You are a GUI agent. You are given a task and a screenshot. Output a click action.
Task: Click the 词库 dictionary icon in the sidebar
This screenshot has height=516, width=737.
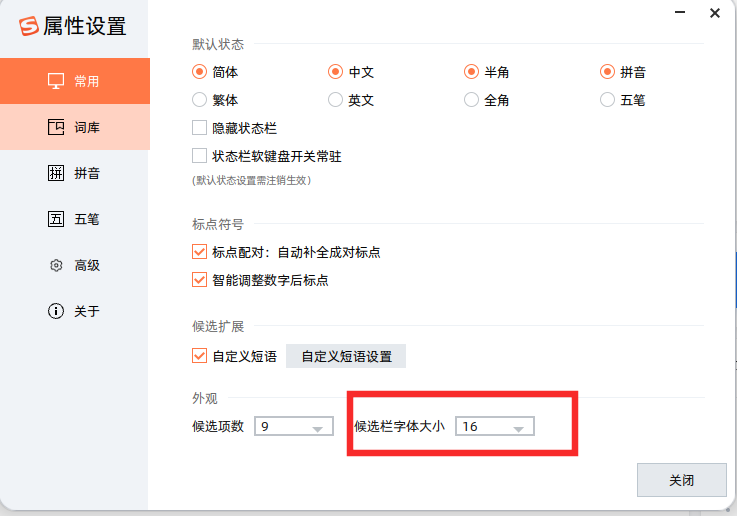[x=56, y=127]
